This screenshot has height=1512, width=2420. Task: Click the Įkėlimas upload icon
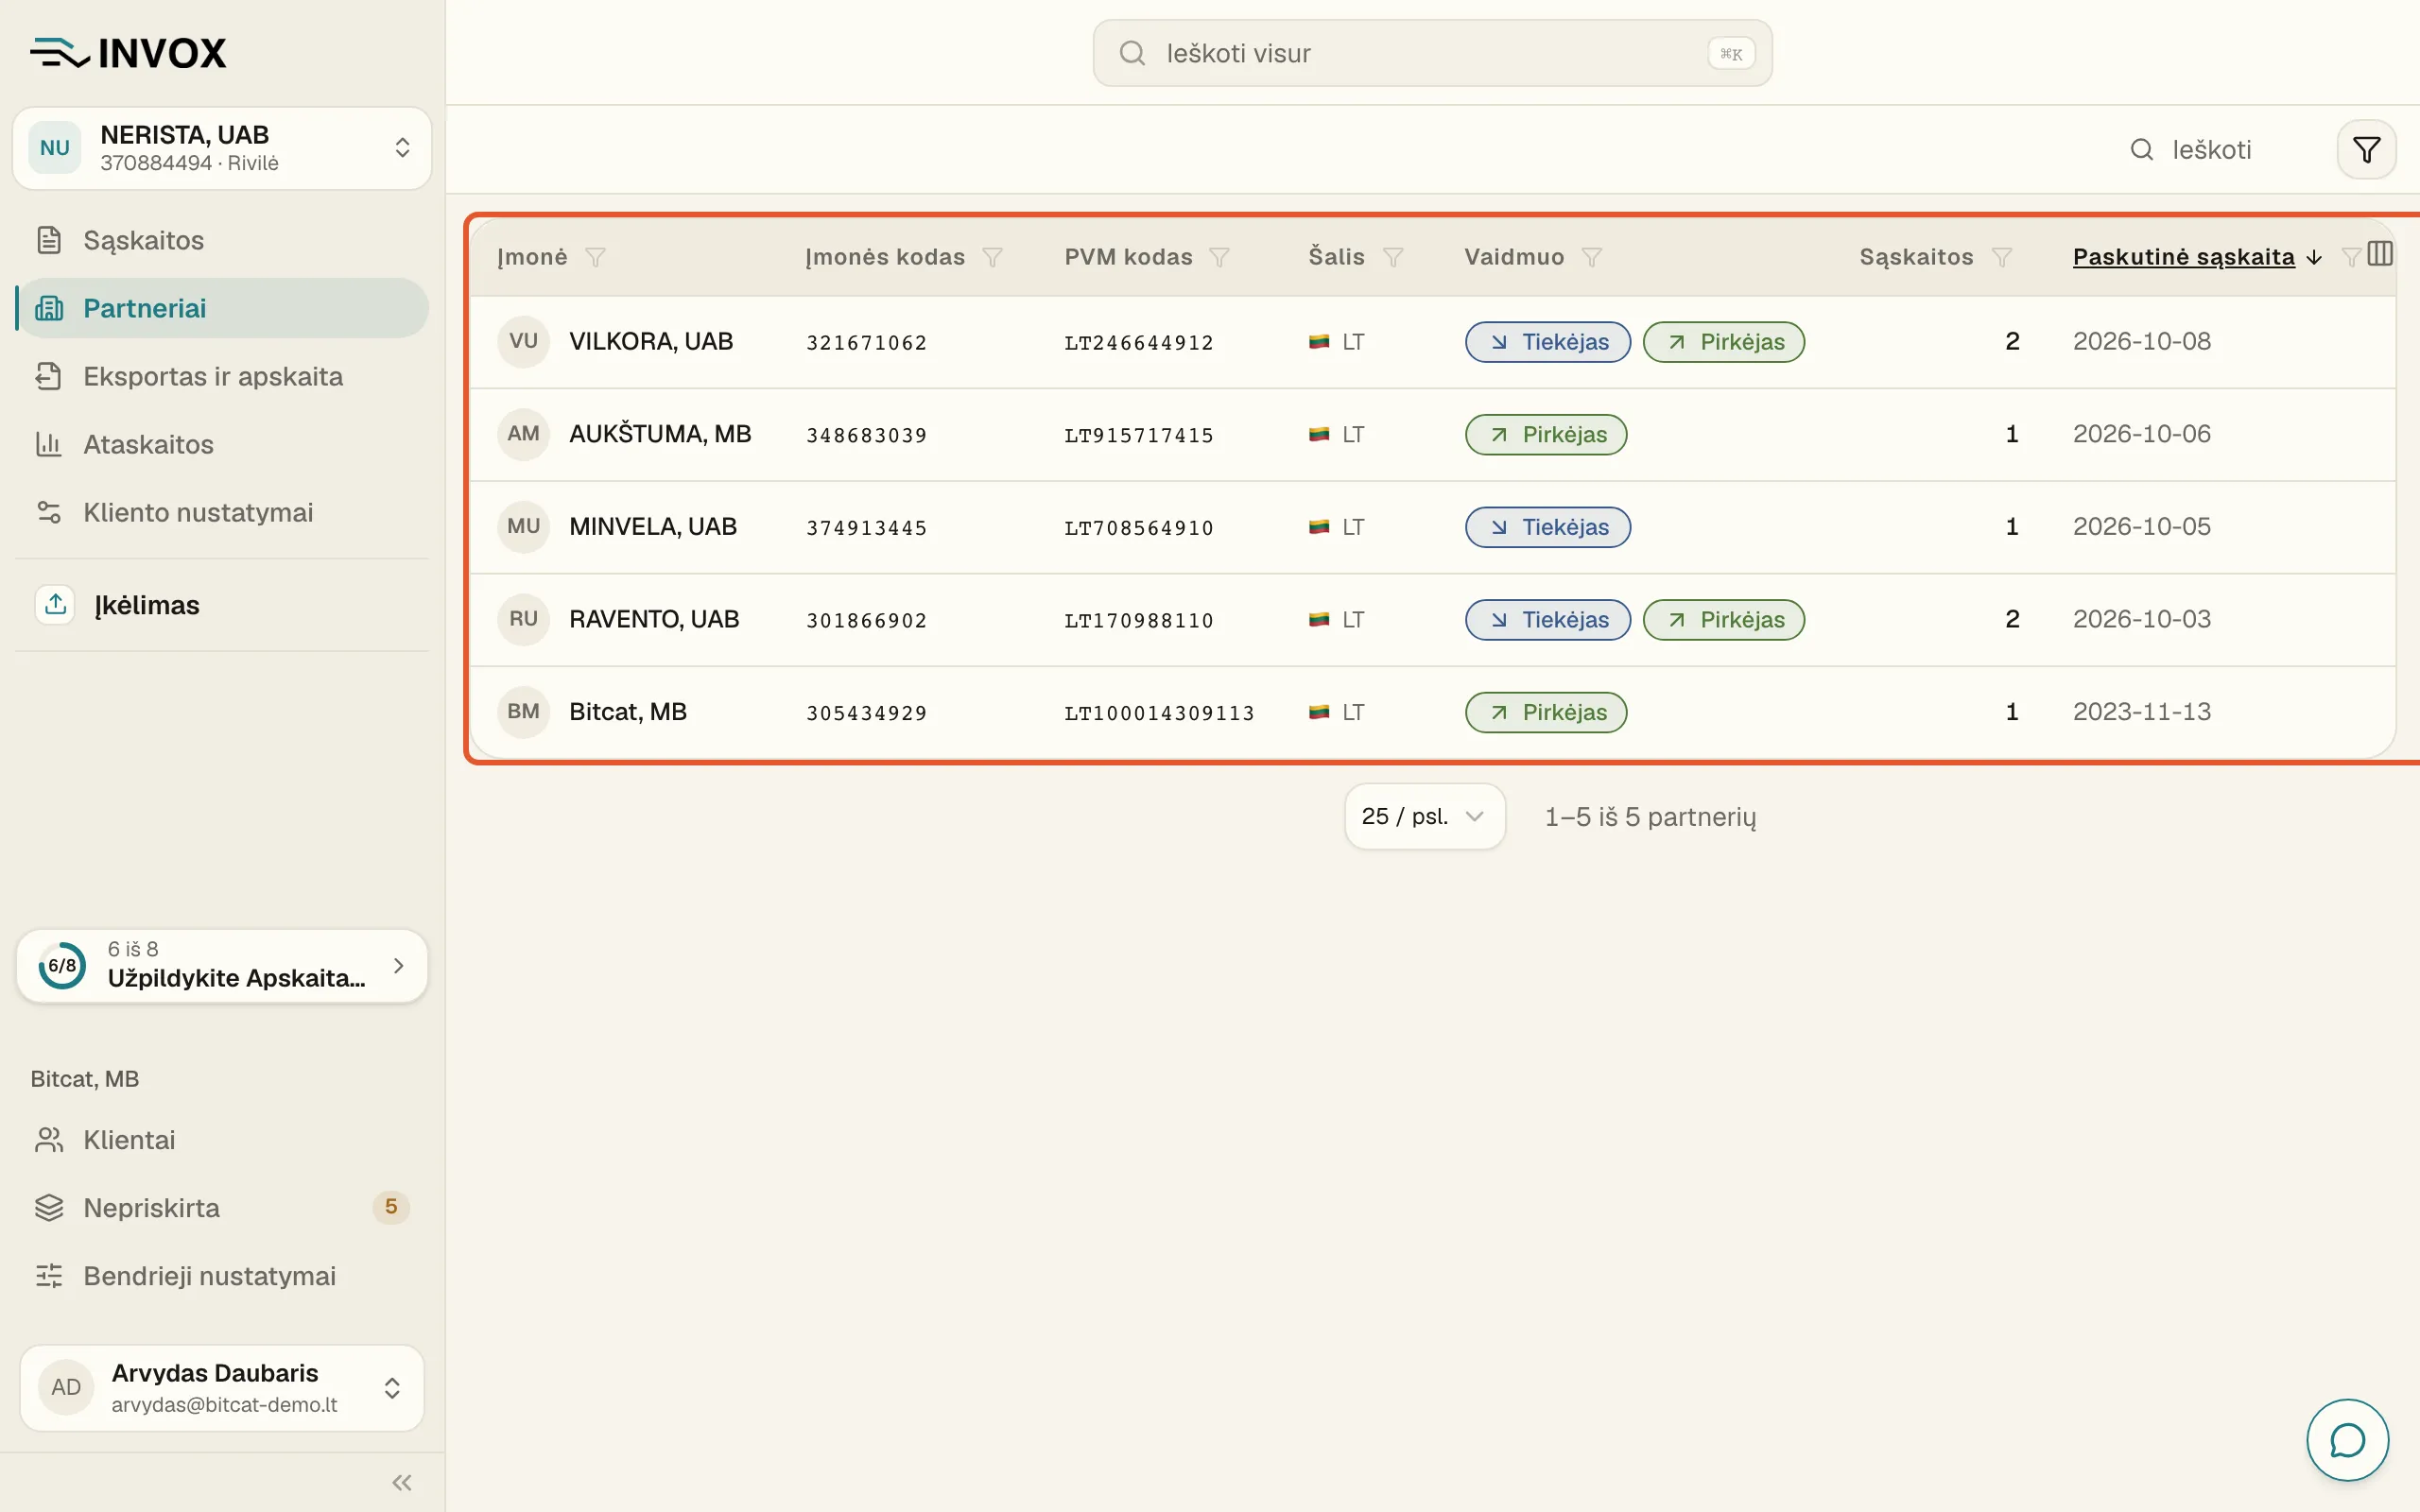click(55, 604)
